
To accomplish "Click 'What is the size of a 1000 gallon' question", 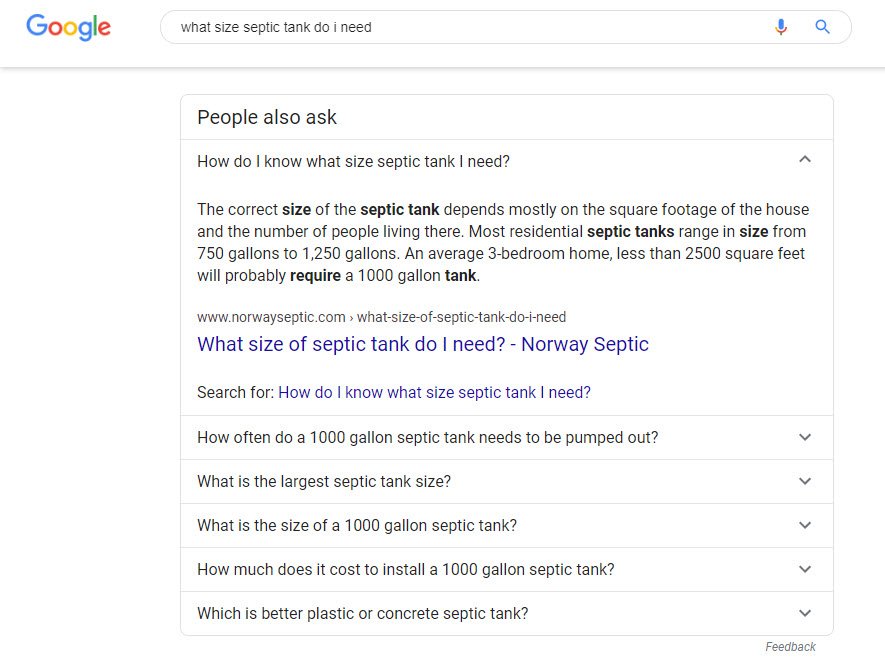I will pyautogui.click(x=357, y=526).
